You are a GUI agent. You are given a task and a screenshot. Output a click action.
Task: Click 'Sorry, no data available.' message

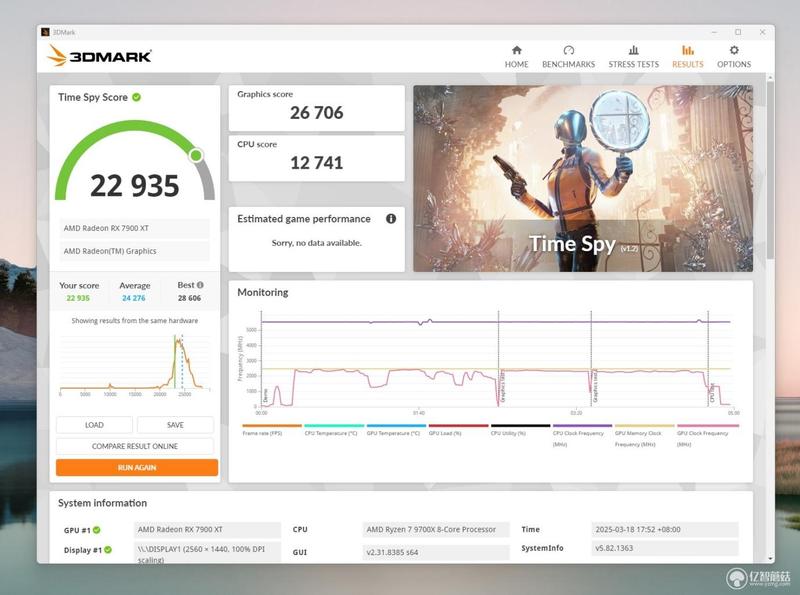(316, 243)
